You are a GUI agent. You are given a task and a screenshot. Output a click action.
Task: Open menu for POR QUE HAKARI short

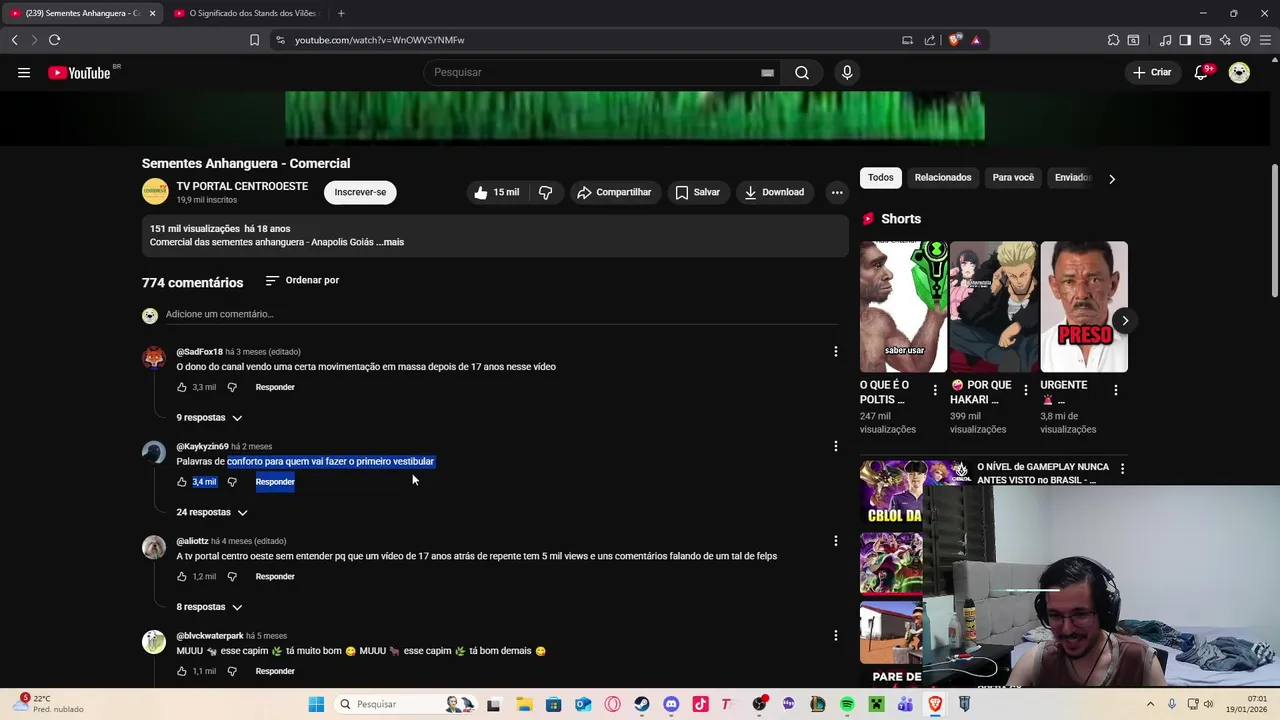(1025, 390)
